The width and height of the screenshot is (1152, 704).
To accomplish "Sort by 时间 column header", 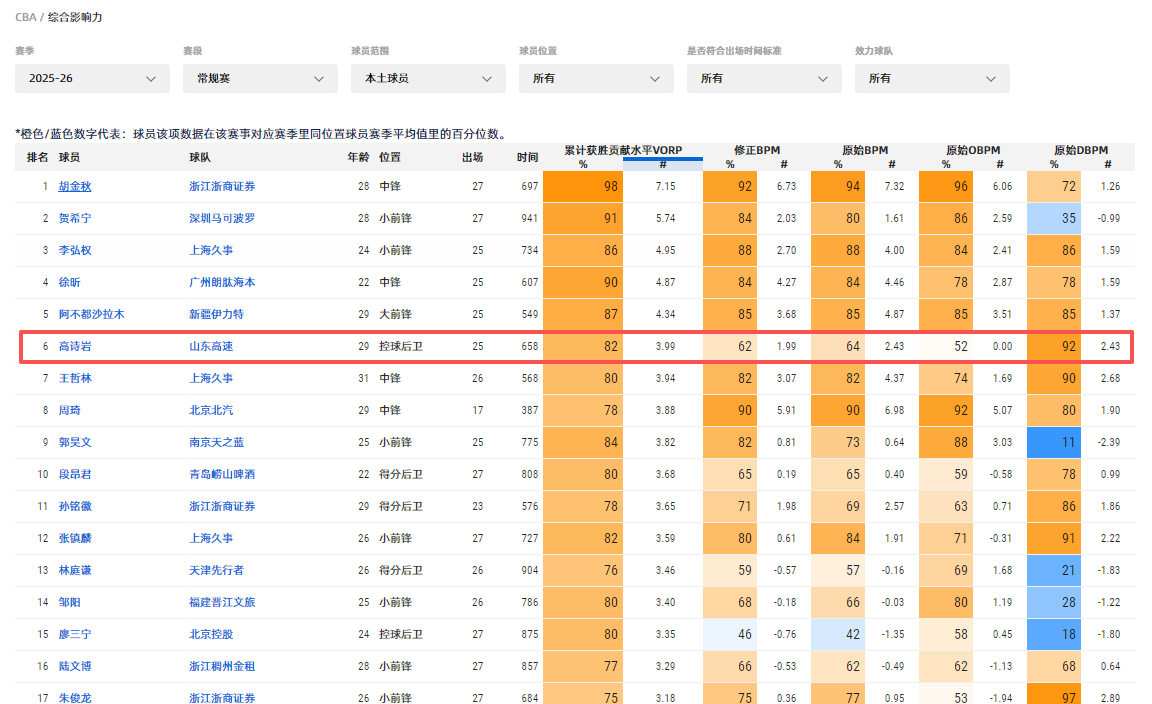I will click(x=528, y=157).
